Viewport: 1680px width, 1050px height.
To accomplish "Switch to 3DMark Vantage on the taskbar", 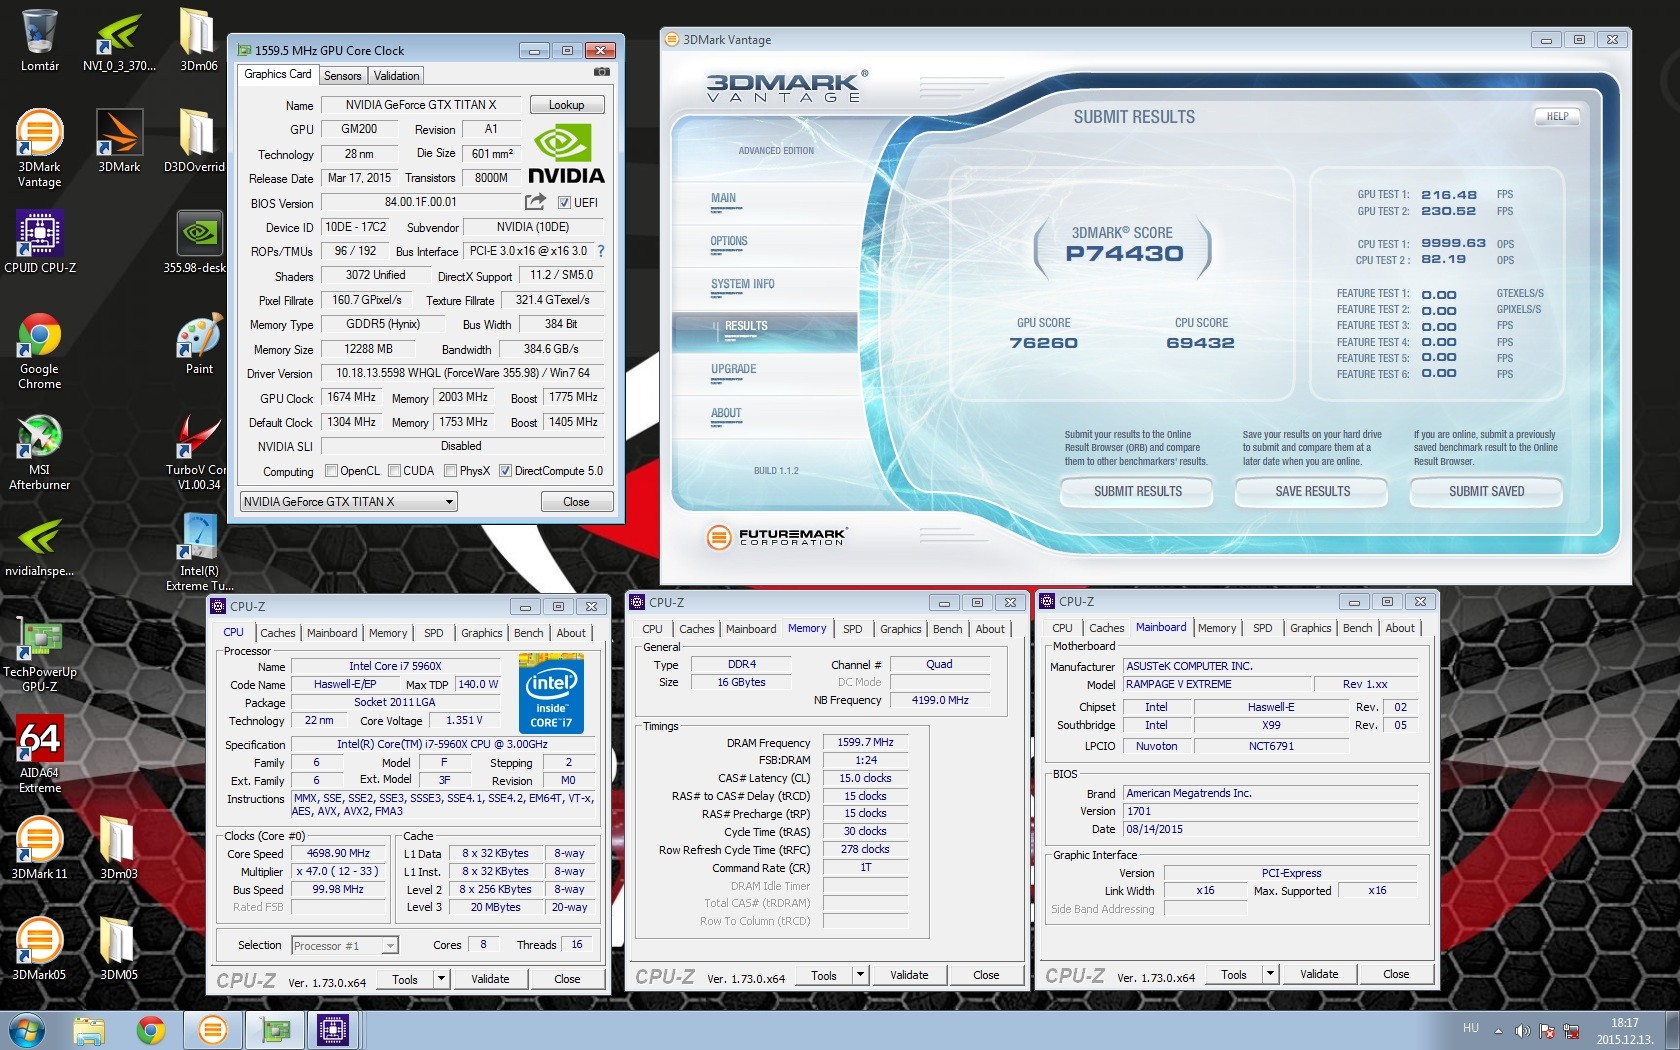I will pos(213,1029).
